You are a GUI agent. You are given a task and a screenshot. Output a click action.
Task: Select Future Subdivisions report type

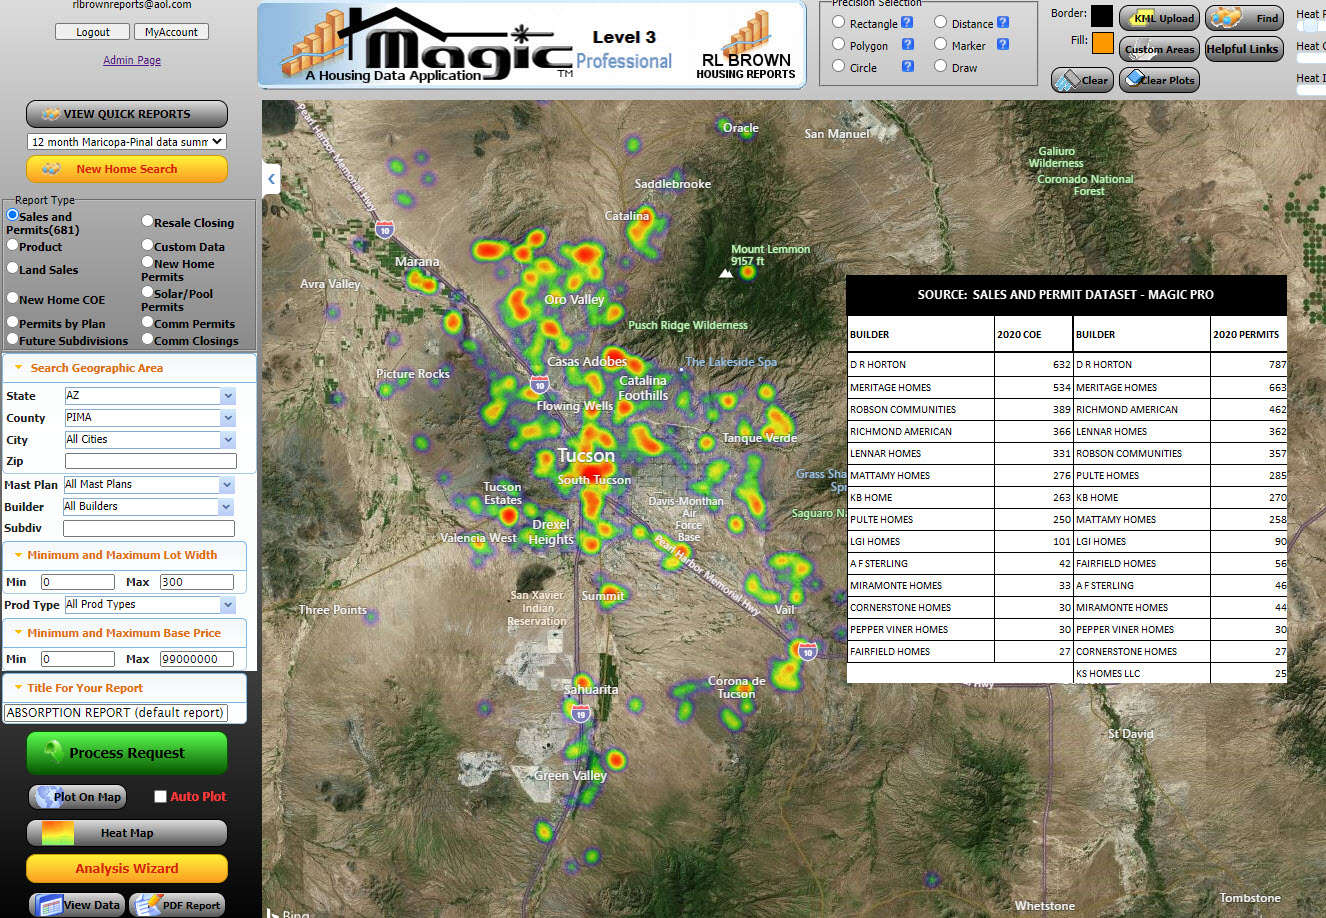tap(12, 339)
